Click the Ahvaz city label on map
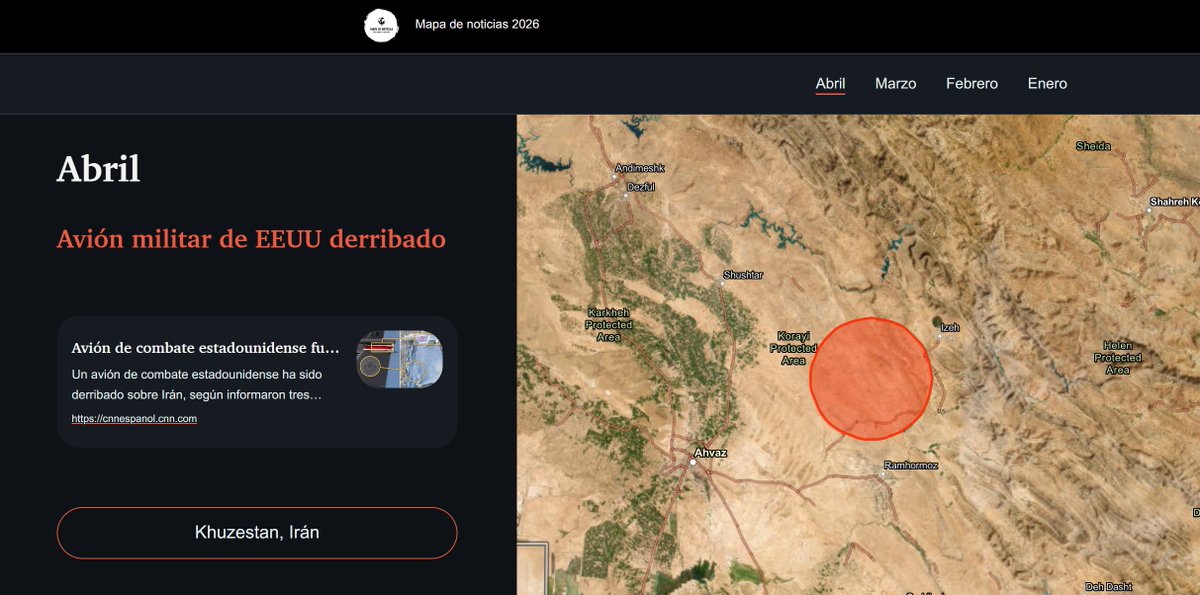The image size is (1200, 595). (x=710, y=453)
